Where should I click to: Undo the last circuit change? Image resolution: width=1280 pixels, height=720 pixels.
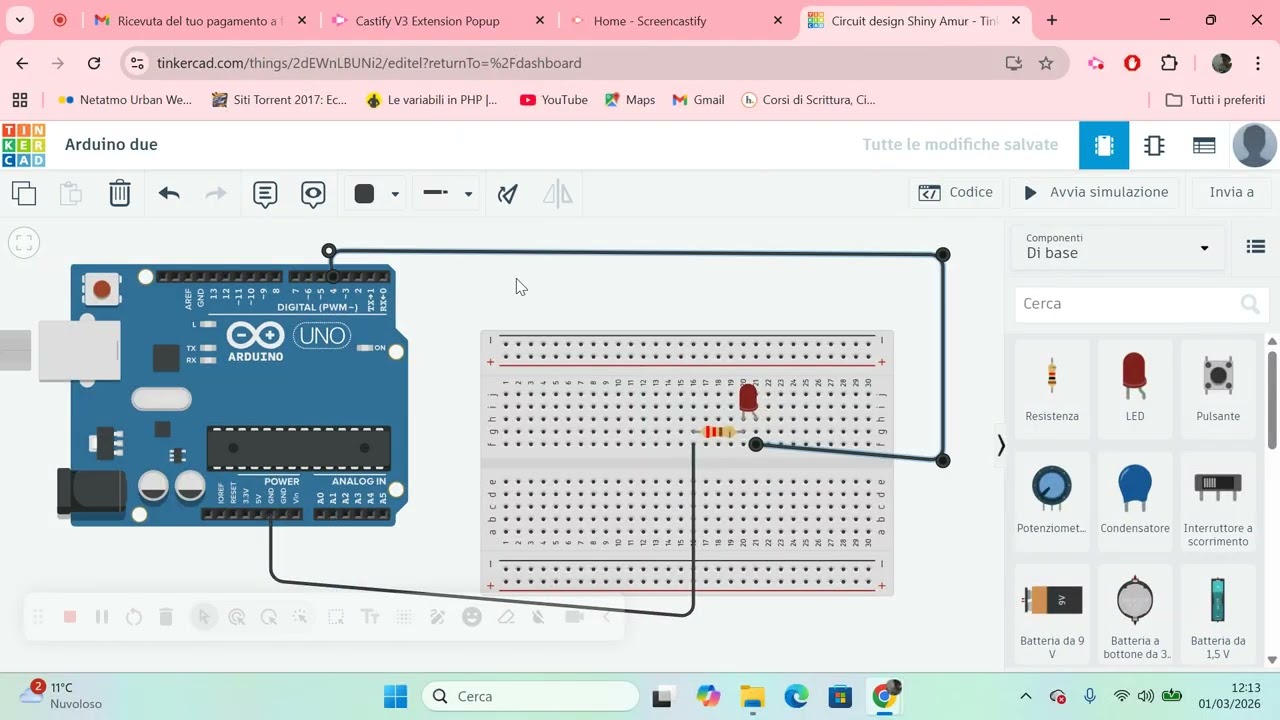click(169, 193)
